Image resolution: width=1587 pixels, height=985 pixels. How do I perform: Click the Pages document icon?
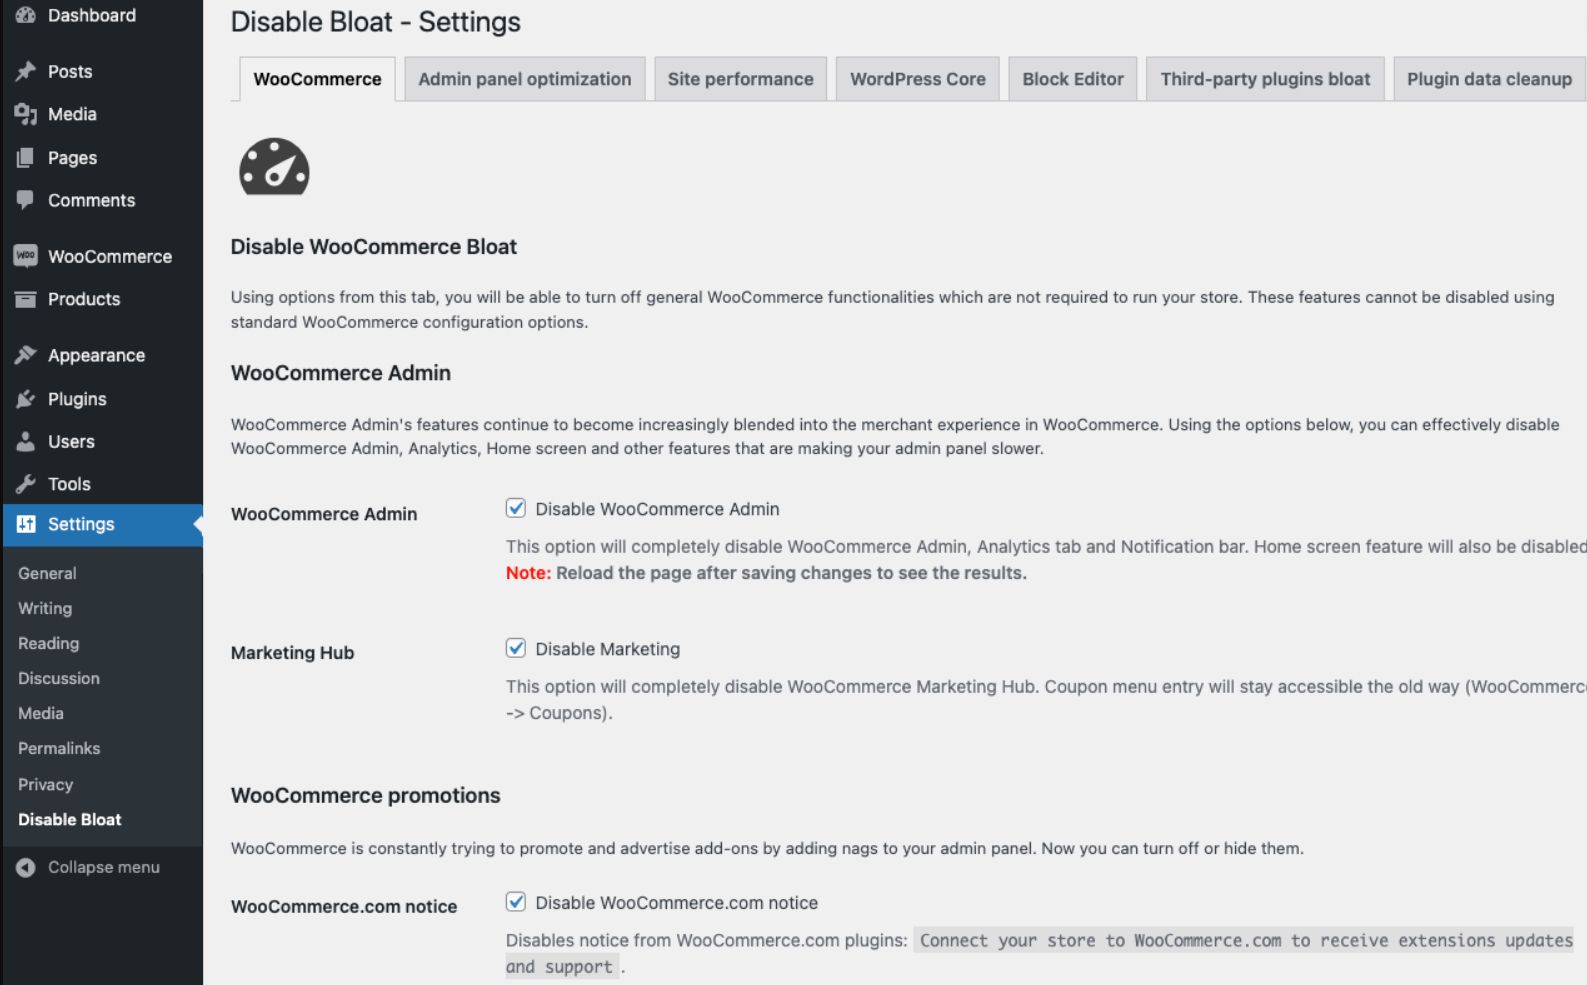point(26,157)
